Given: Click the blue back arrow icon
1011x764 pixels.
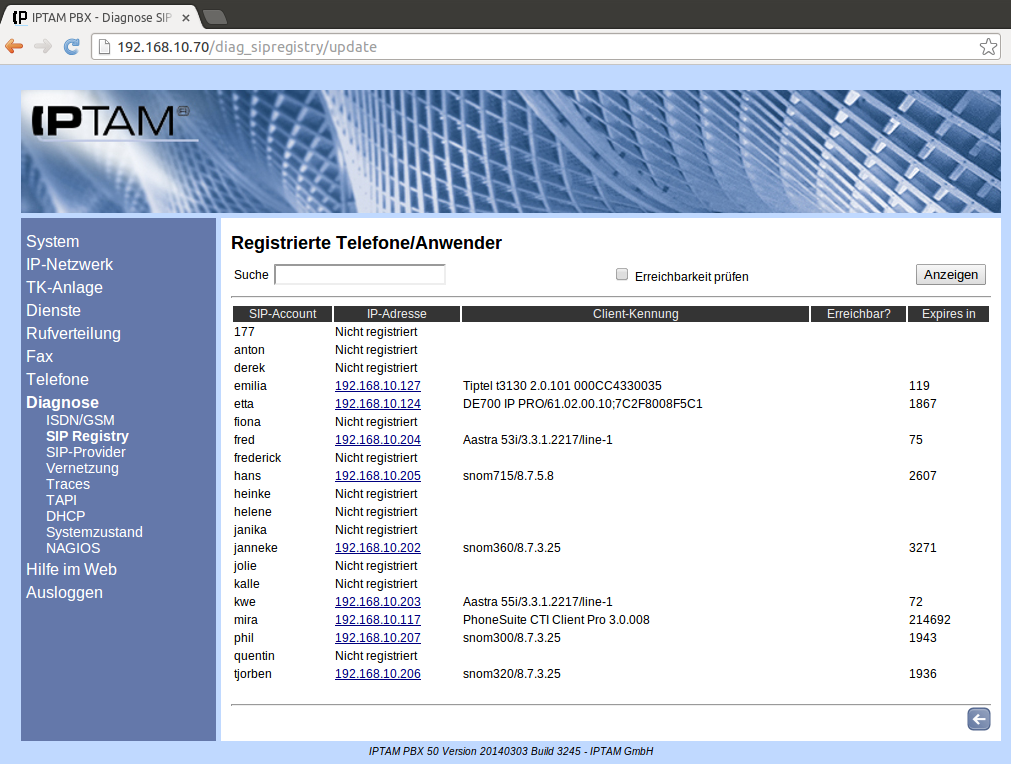Looking at the screenshot, I should (x=978, y=719).
